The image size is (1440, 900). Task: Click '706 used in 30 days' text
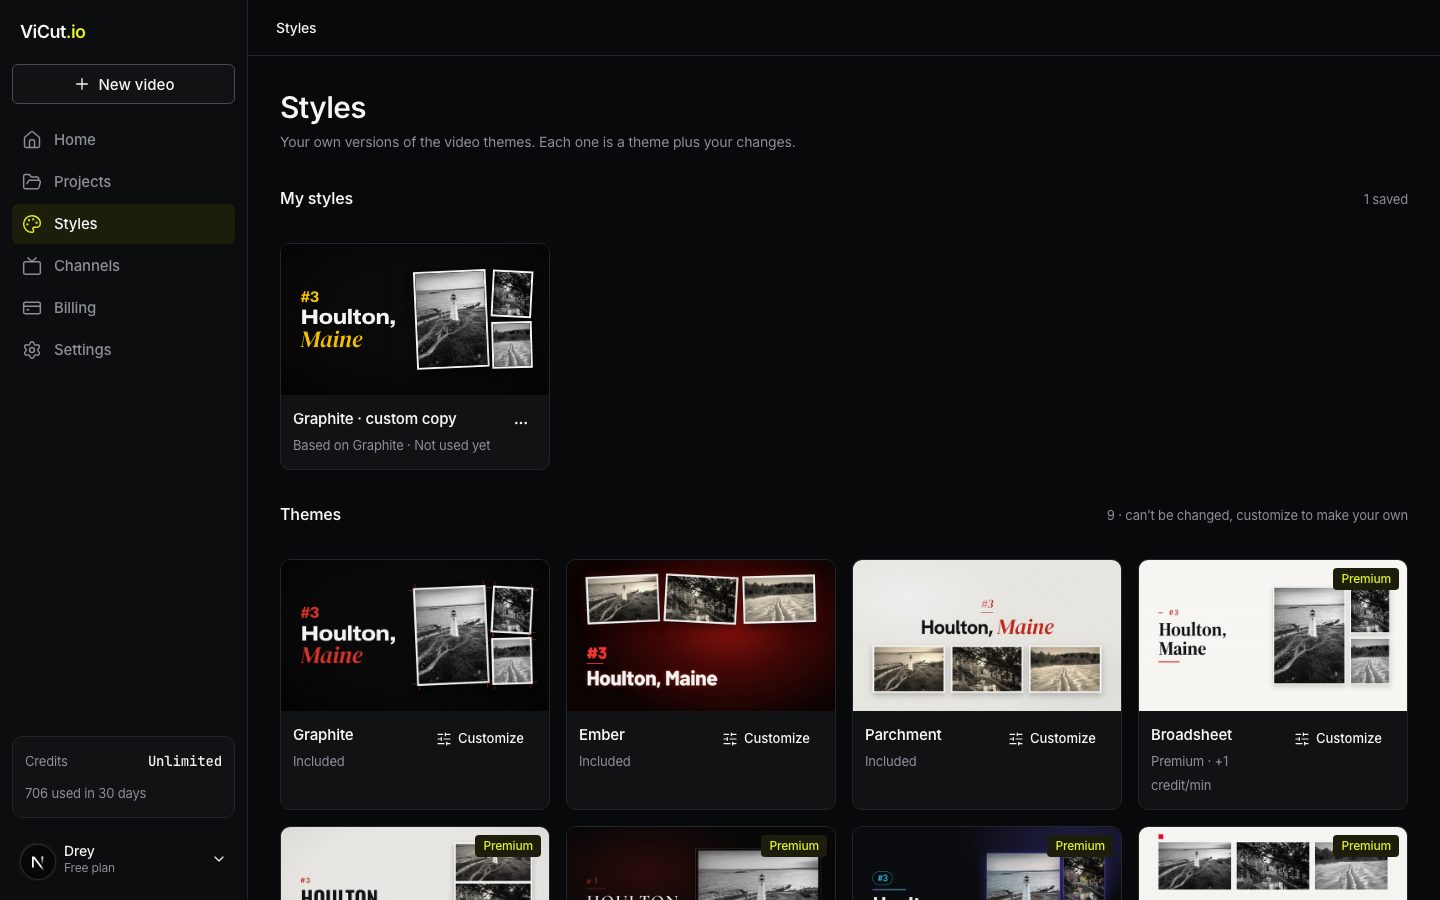(x=85, y=793)
